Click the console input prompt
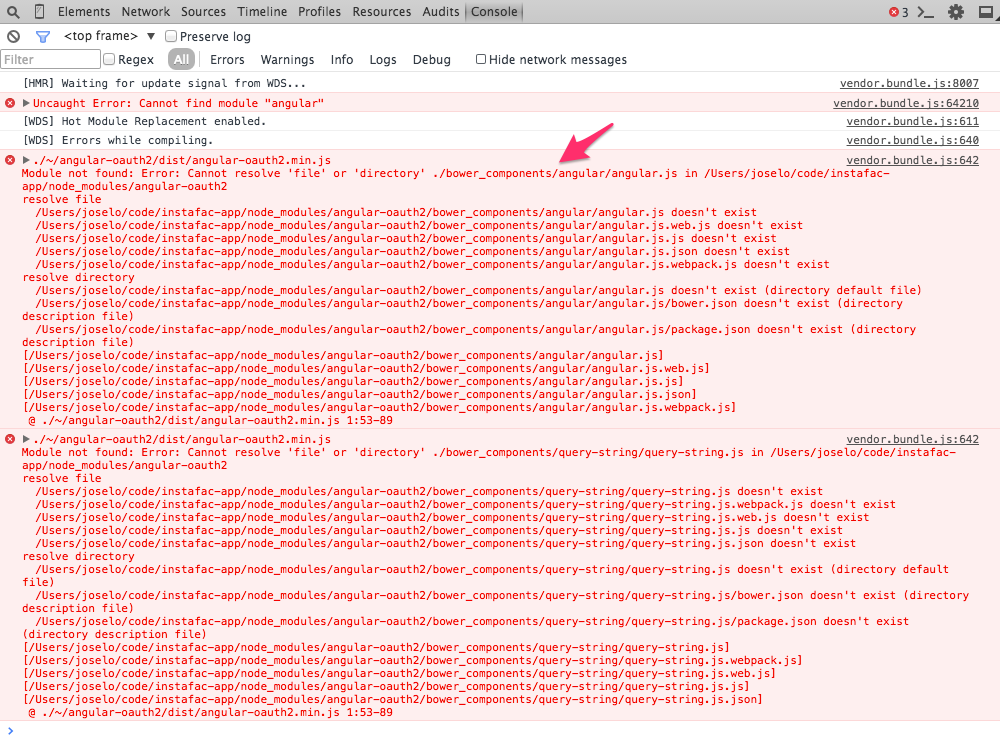The width and height of the screenshot is (1000, 735). coord(100,729)
